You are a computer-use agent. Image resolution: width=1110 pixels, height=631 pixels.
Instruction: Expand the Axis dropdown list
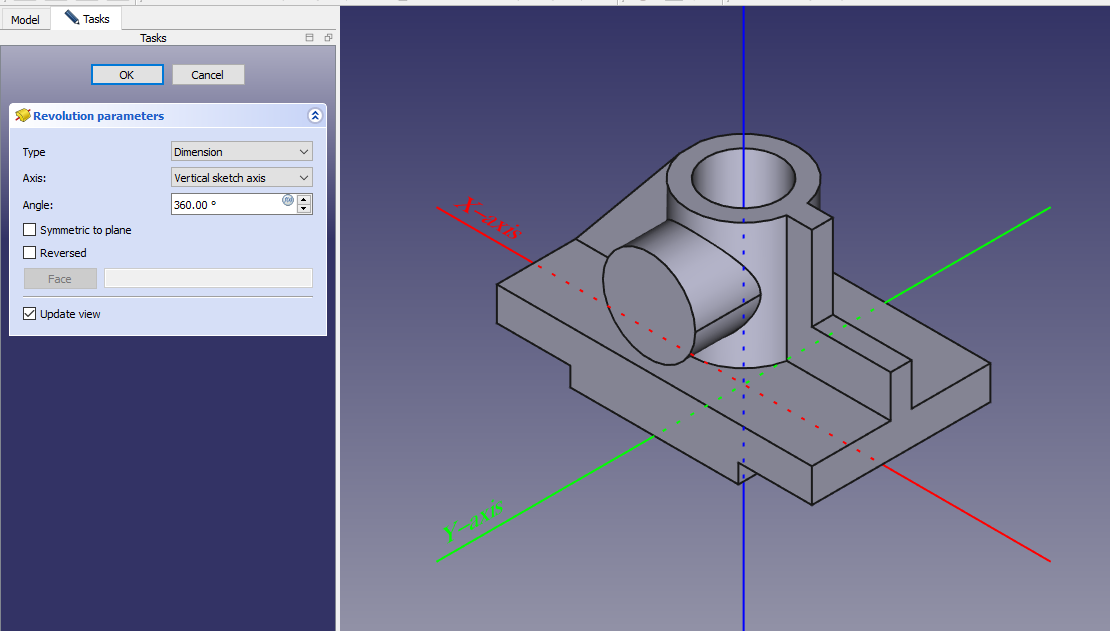[x=242, y=178]
